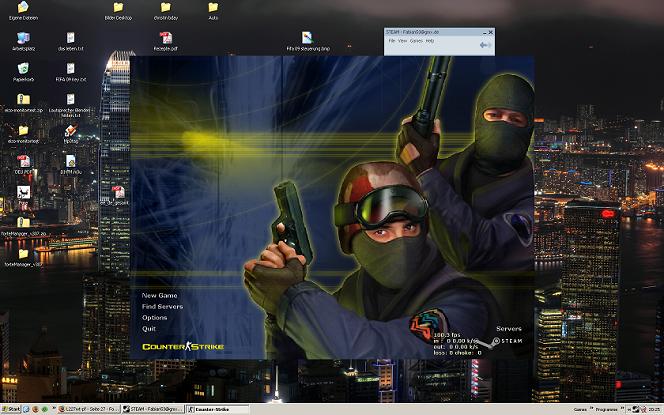664x415 pixels.
Task: Switch to STEAM taskbar button
Action: click(x=152, y=409)
